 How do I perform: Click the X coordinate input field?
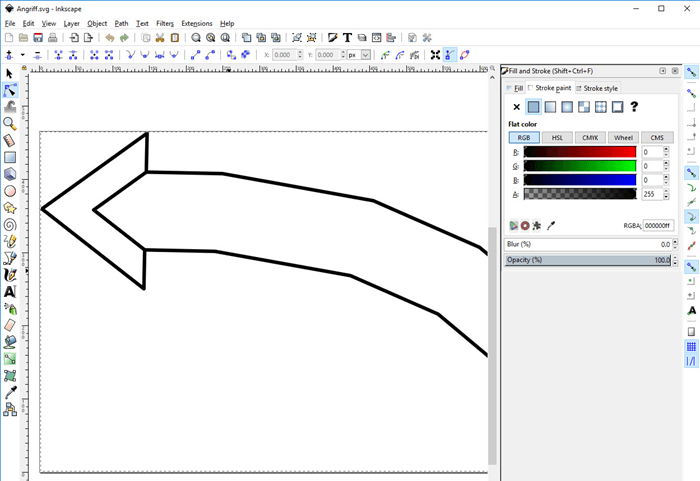click(x=284, y=55)
